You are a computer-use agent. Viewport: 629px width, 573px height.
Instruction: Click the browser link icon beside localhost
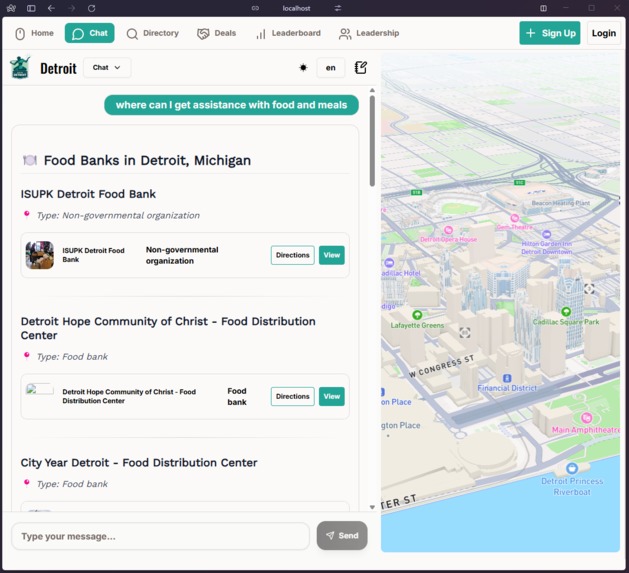click(255, 8)
